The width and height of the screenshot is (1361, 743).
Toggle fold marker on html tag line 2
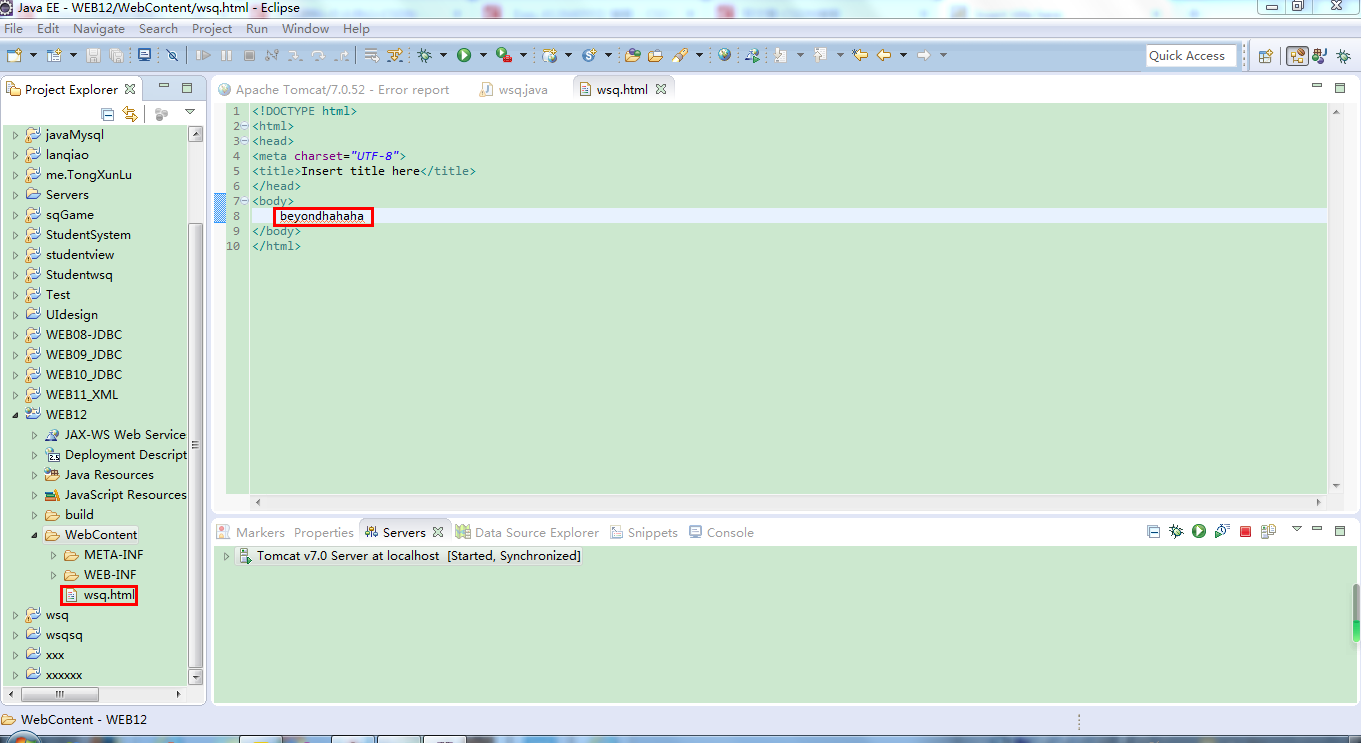coord(245,126)
